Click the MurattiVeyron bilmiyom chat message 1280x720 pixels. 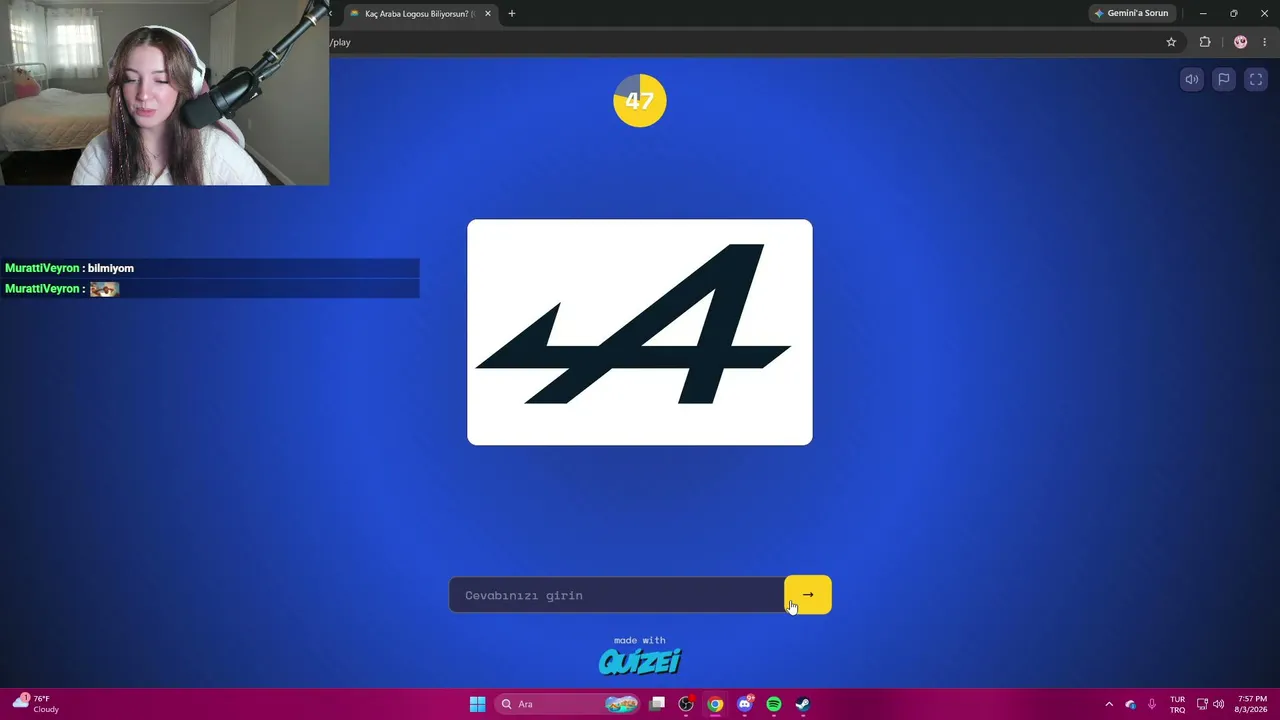click(210, 268)
